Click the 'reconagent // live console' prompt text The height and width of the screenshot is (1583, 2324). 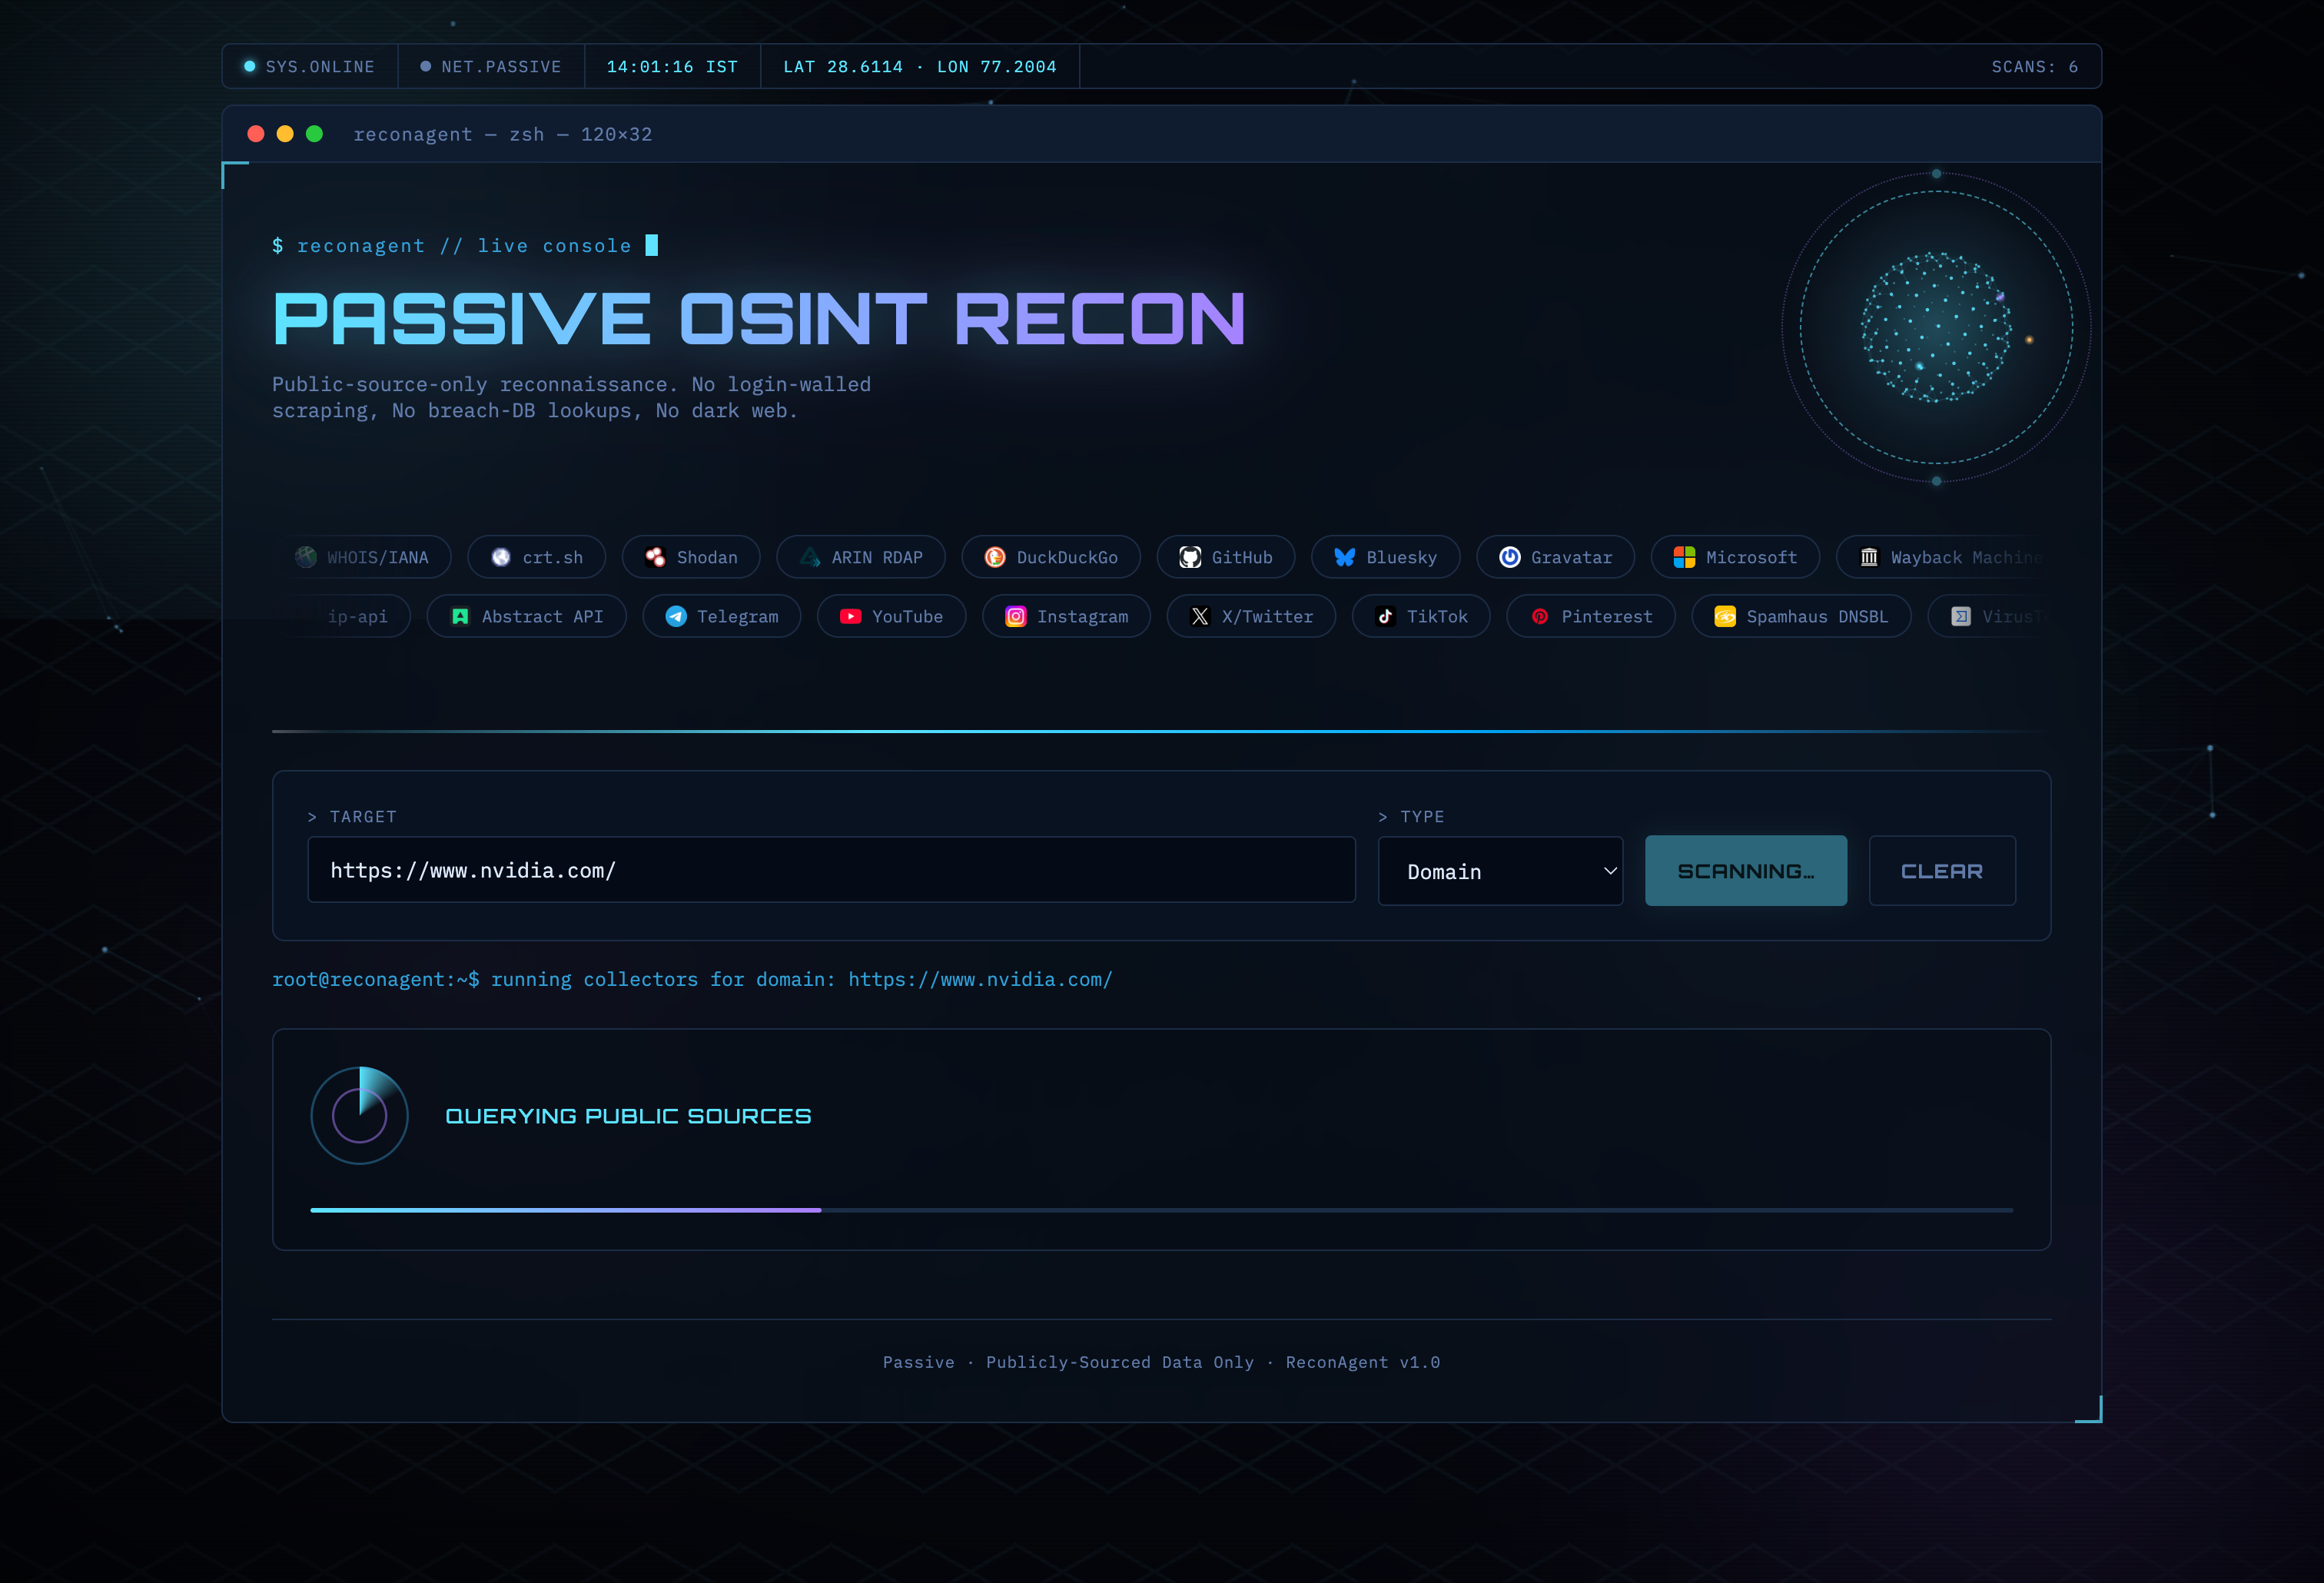464,246
